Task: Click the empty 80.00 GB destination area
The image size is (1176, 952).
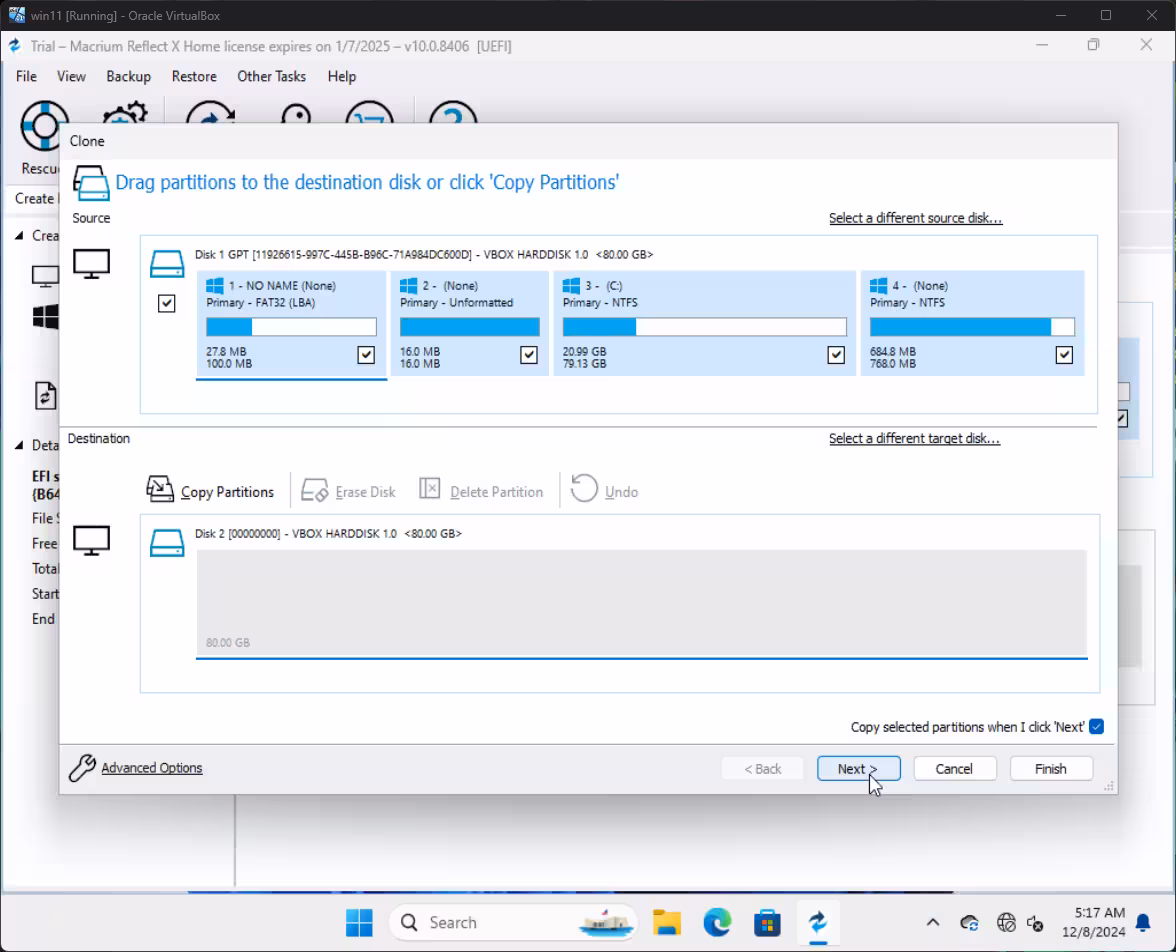Action: (641, 602)
